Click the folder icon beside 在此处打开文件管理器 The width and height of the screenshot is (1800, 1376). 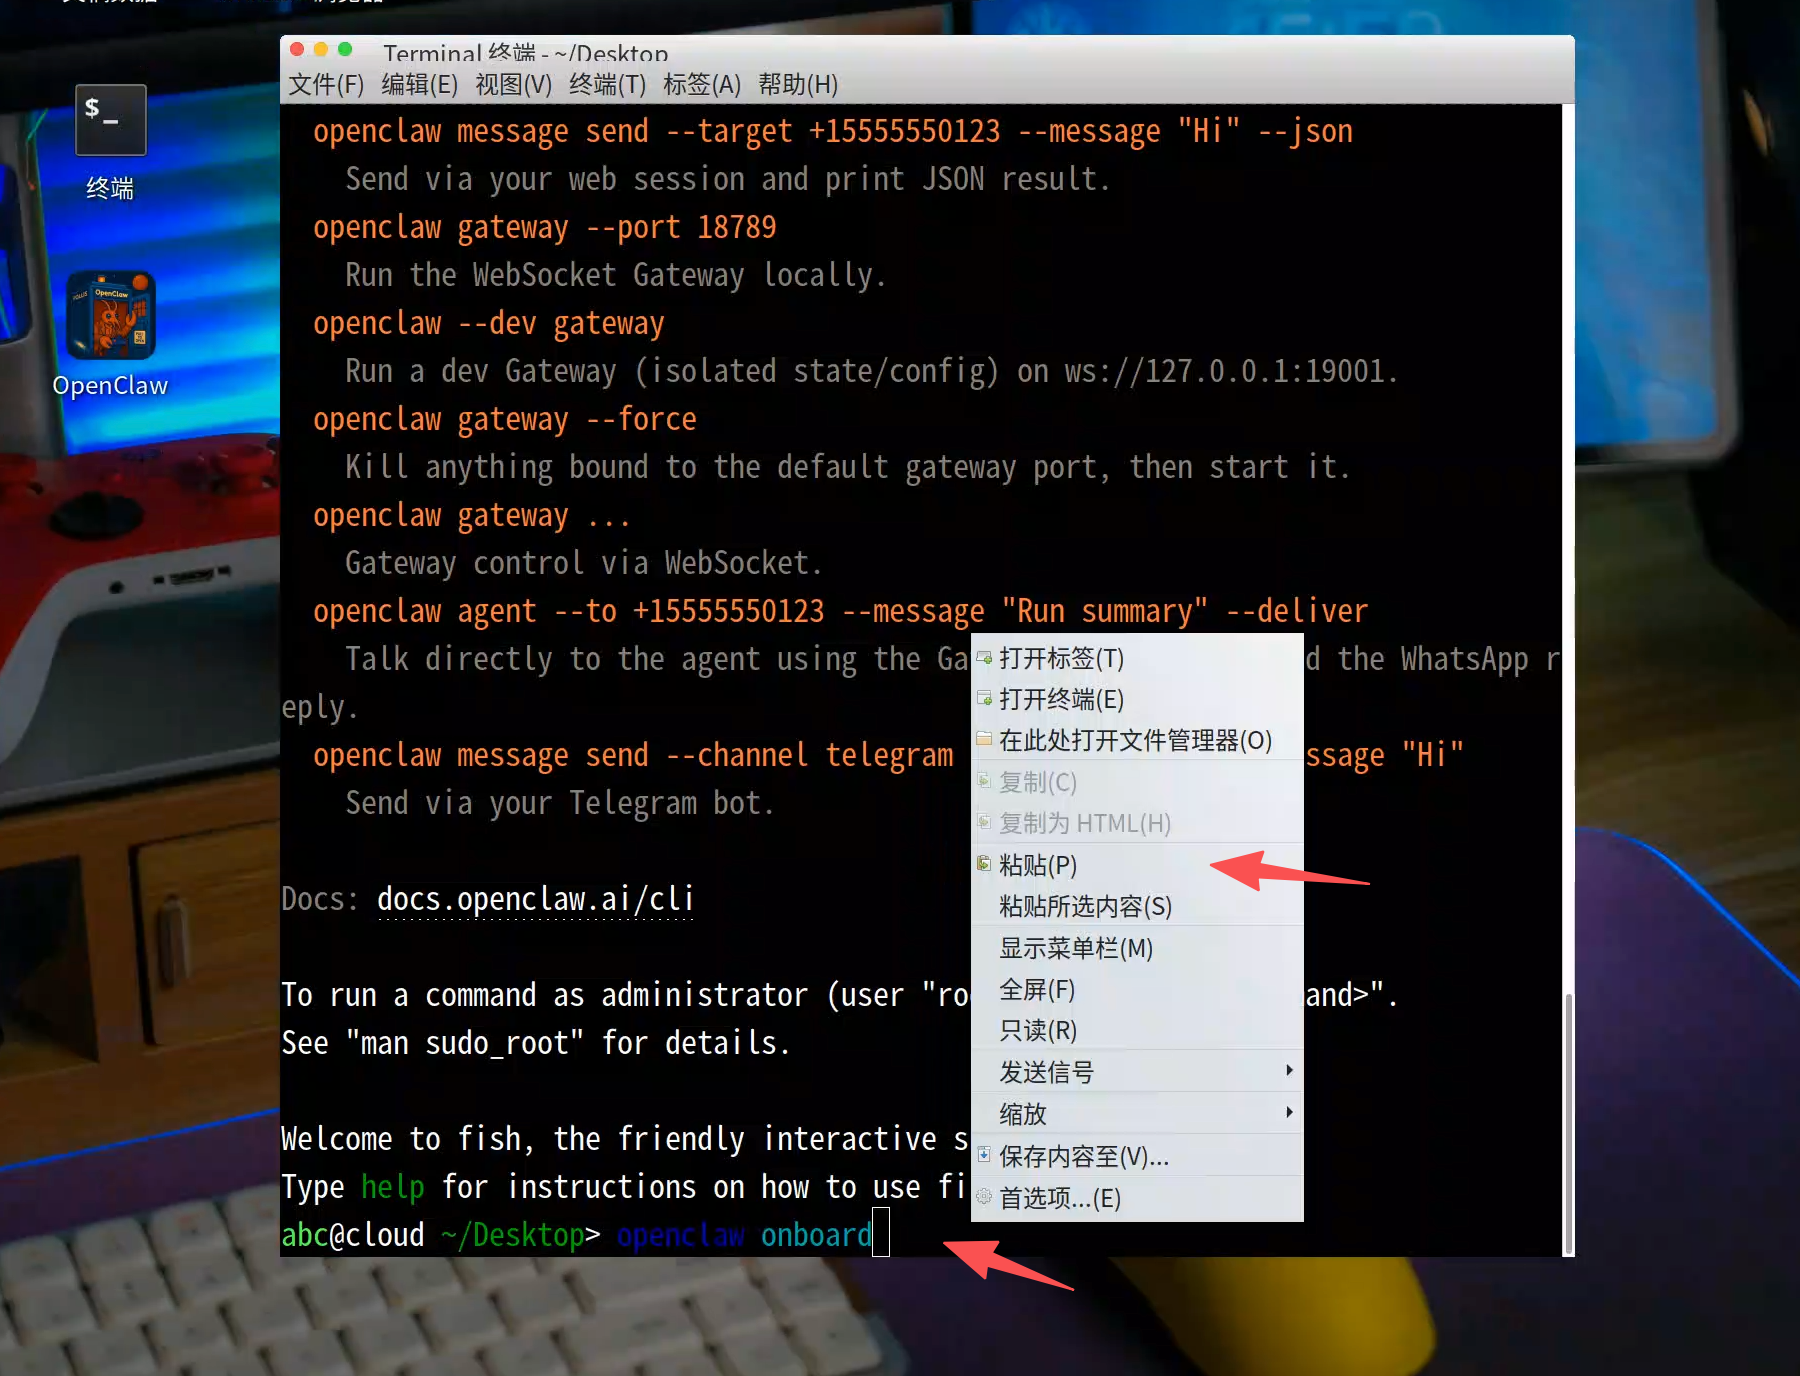tap(985, 739)
